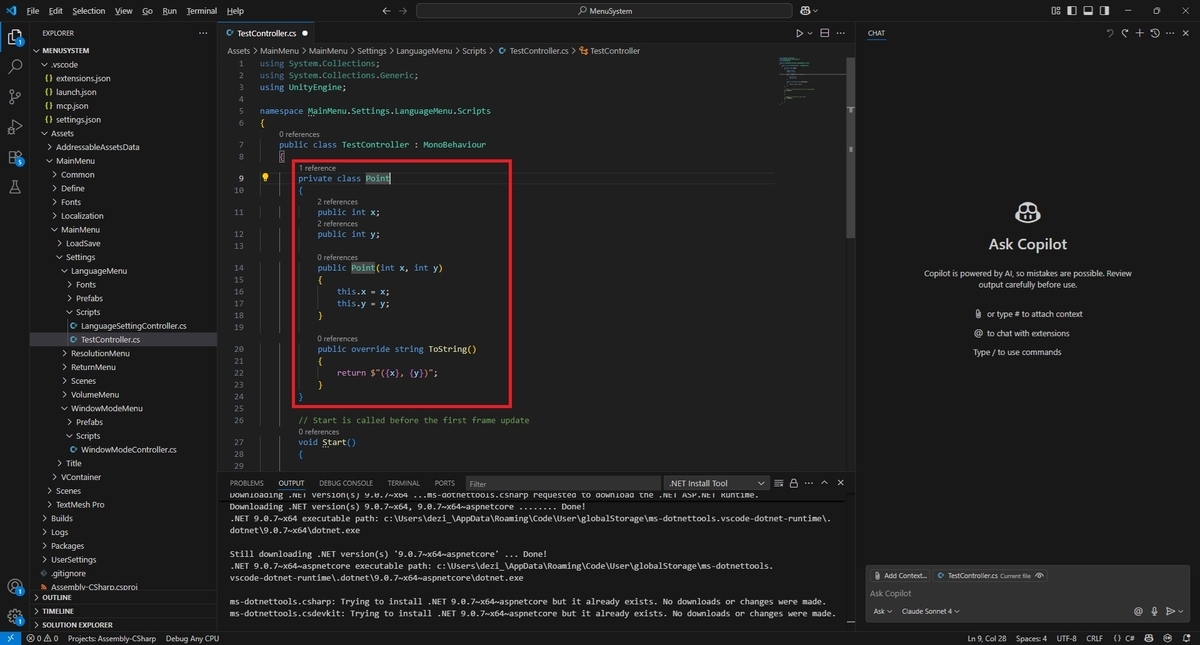Click the Add Context button
Image resolution: width=1200 pixels, height=645 pixels.
900,576
